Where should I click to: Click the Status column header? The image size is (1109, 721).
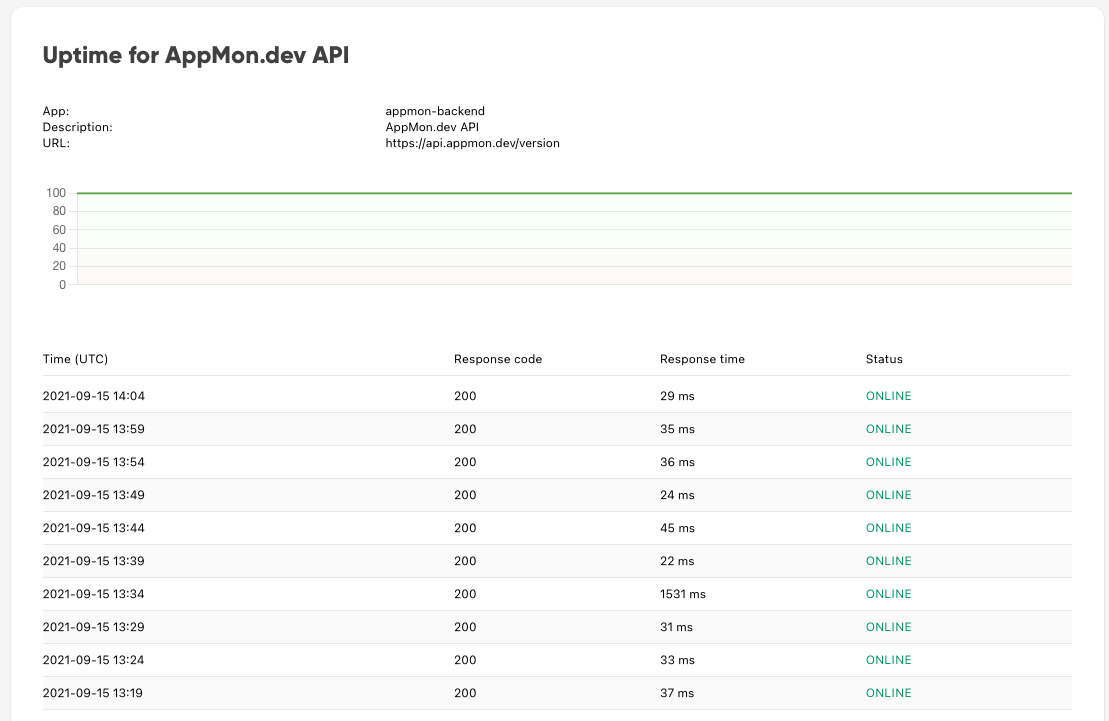[x=884, y=359]
